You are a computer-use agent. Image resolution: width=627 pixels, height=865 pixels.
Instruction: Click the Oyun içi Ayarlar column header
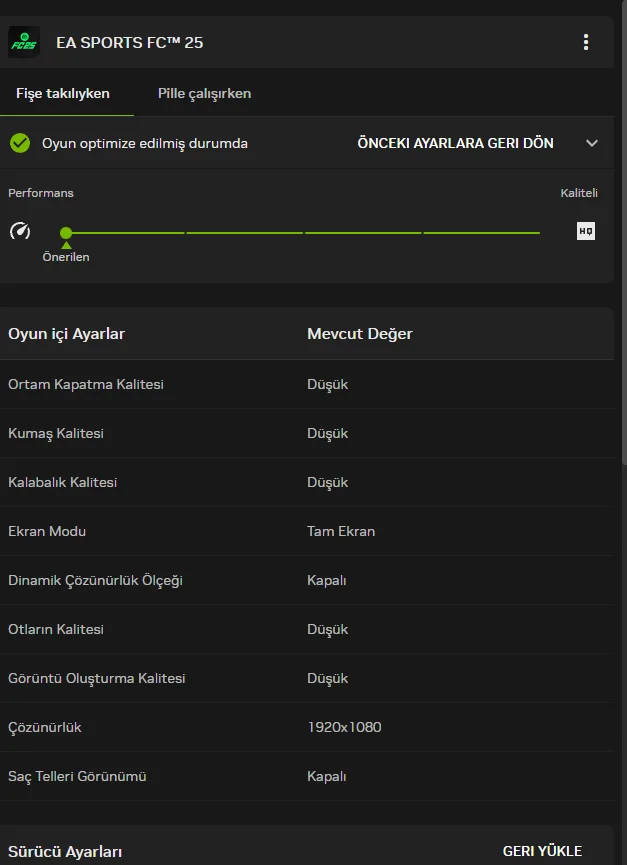pos(66,334)
